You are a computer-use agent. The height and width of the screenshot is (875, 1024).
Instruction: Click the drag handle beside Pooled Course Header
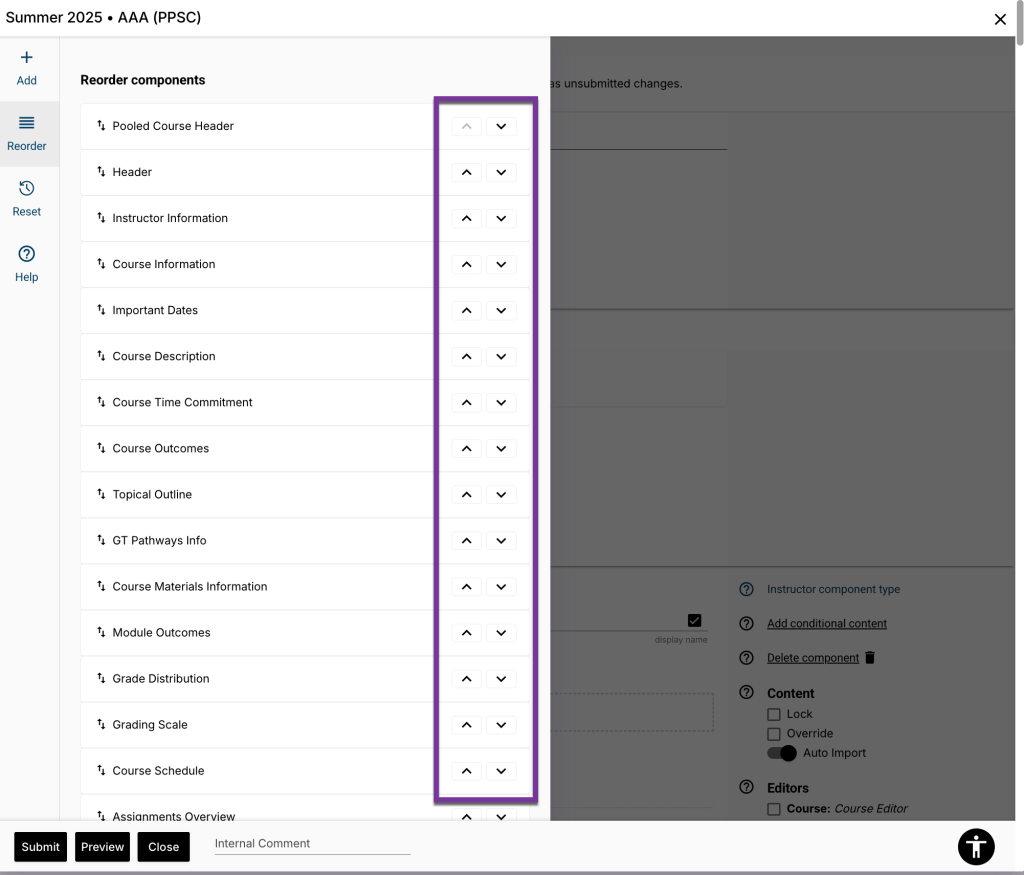(100, 125)
